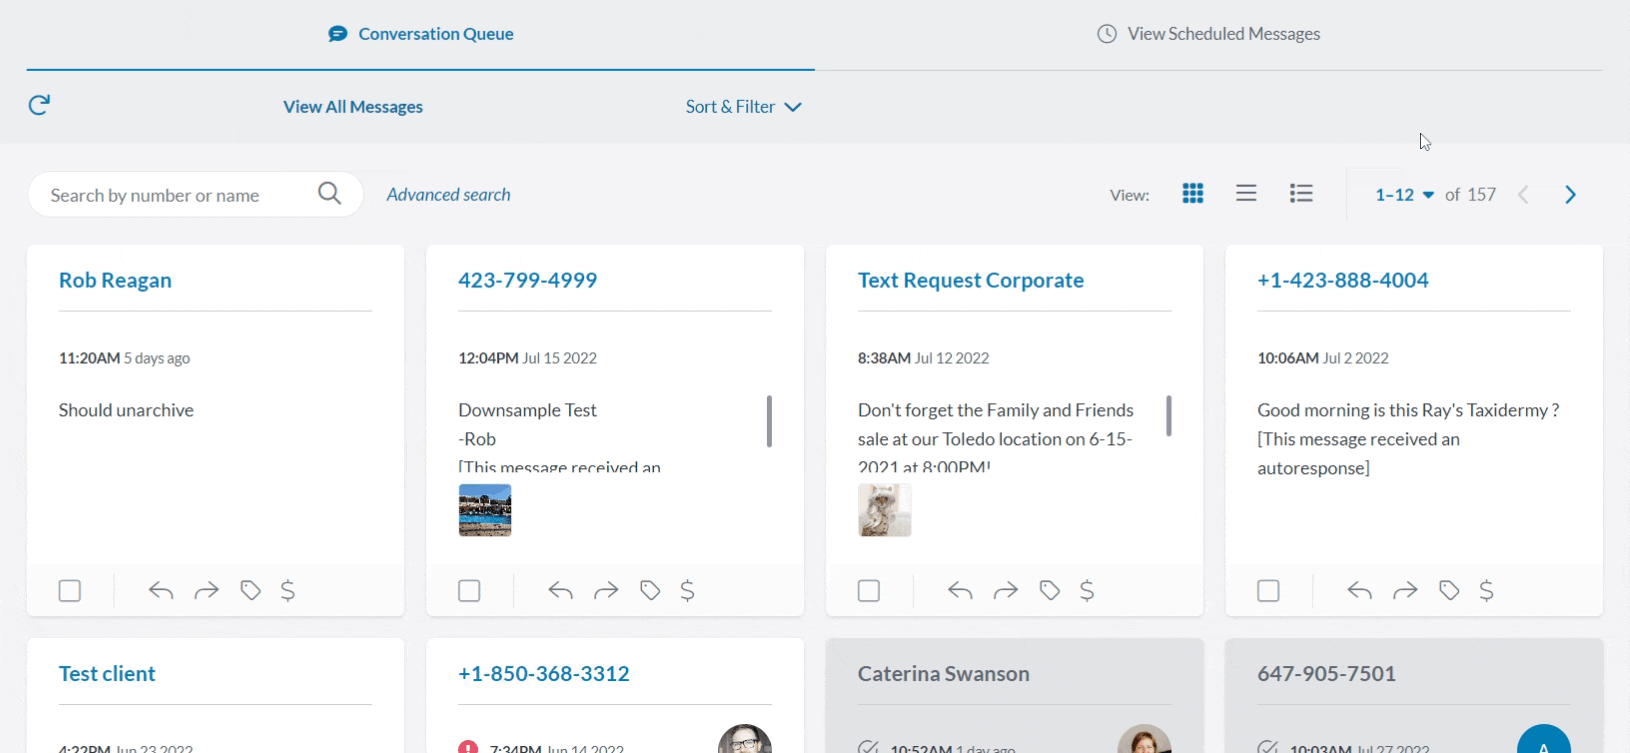The image size is (1630, 753).
Task: Click scrollbar in Downsample Test message
Action: tap(769, 421)
